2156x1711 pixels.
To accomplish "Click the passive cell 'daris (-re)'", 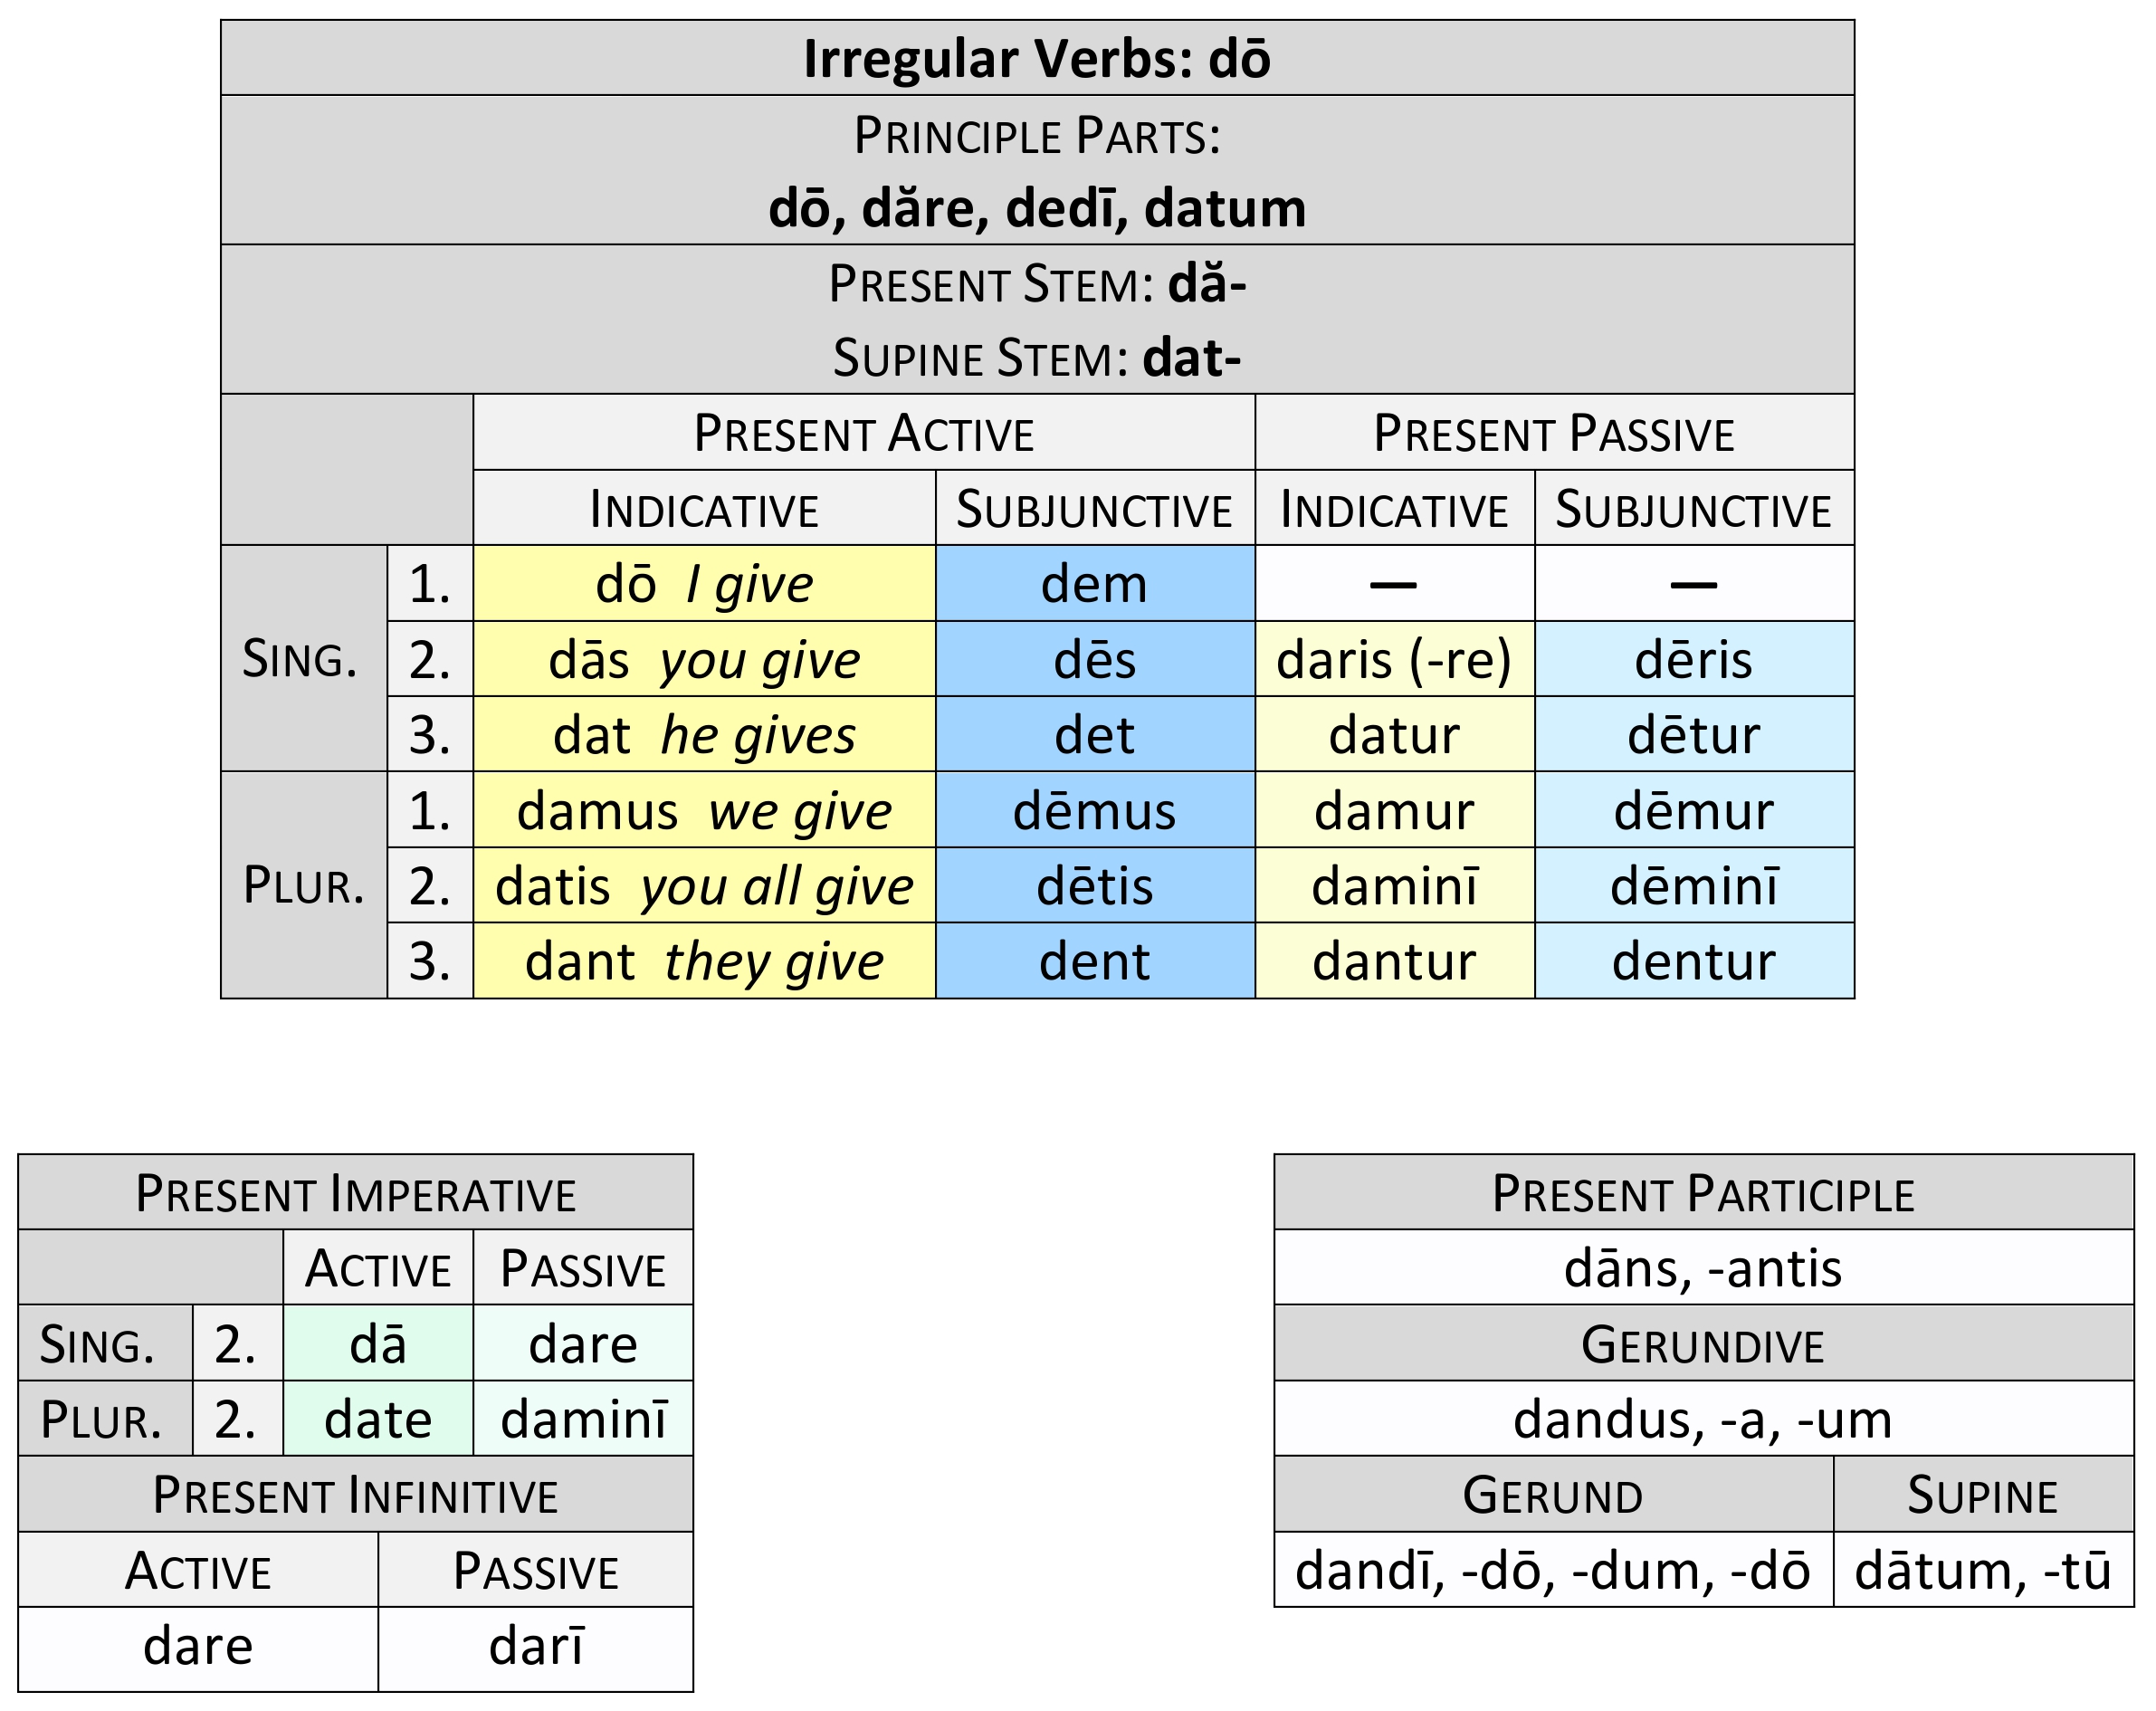I will (1394, 660).
